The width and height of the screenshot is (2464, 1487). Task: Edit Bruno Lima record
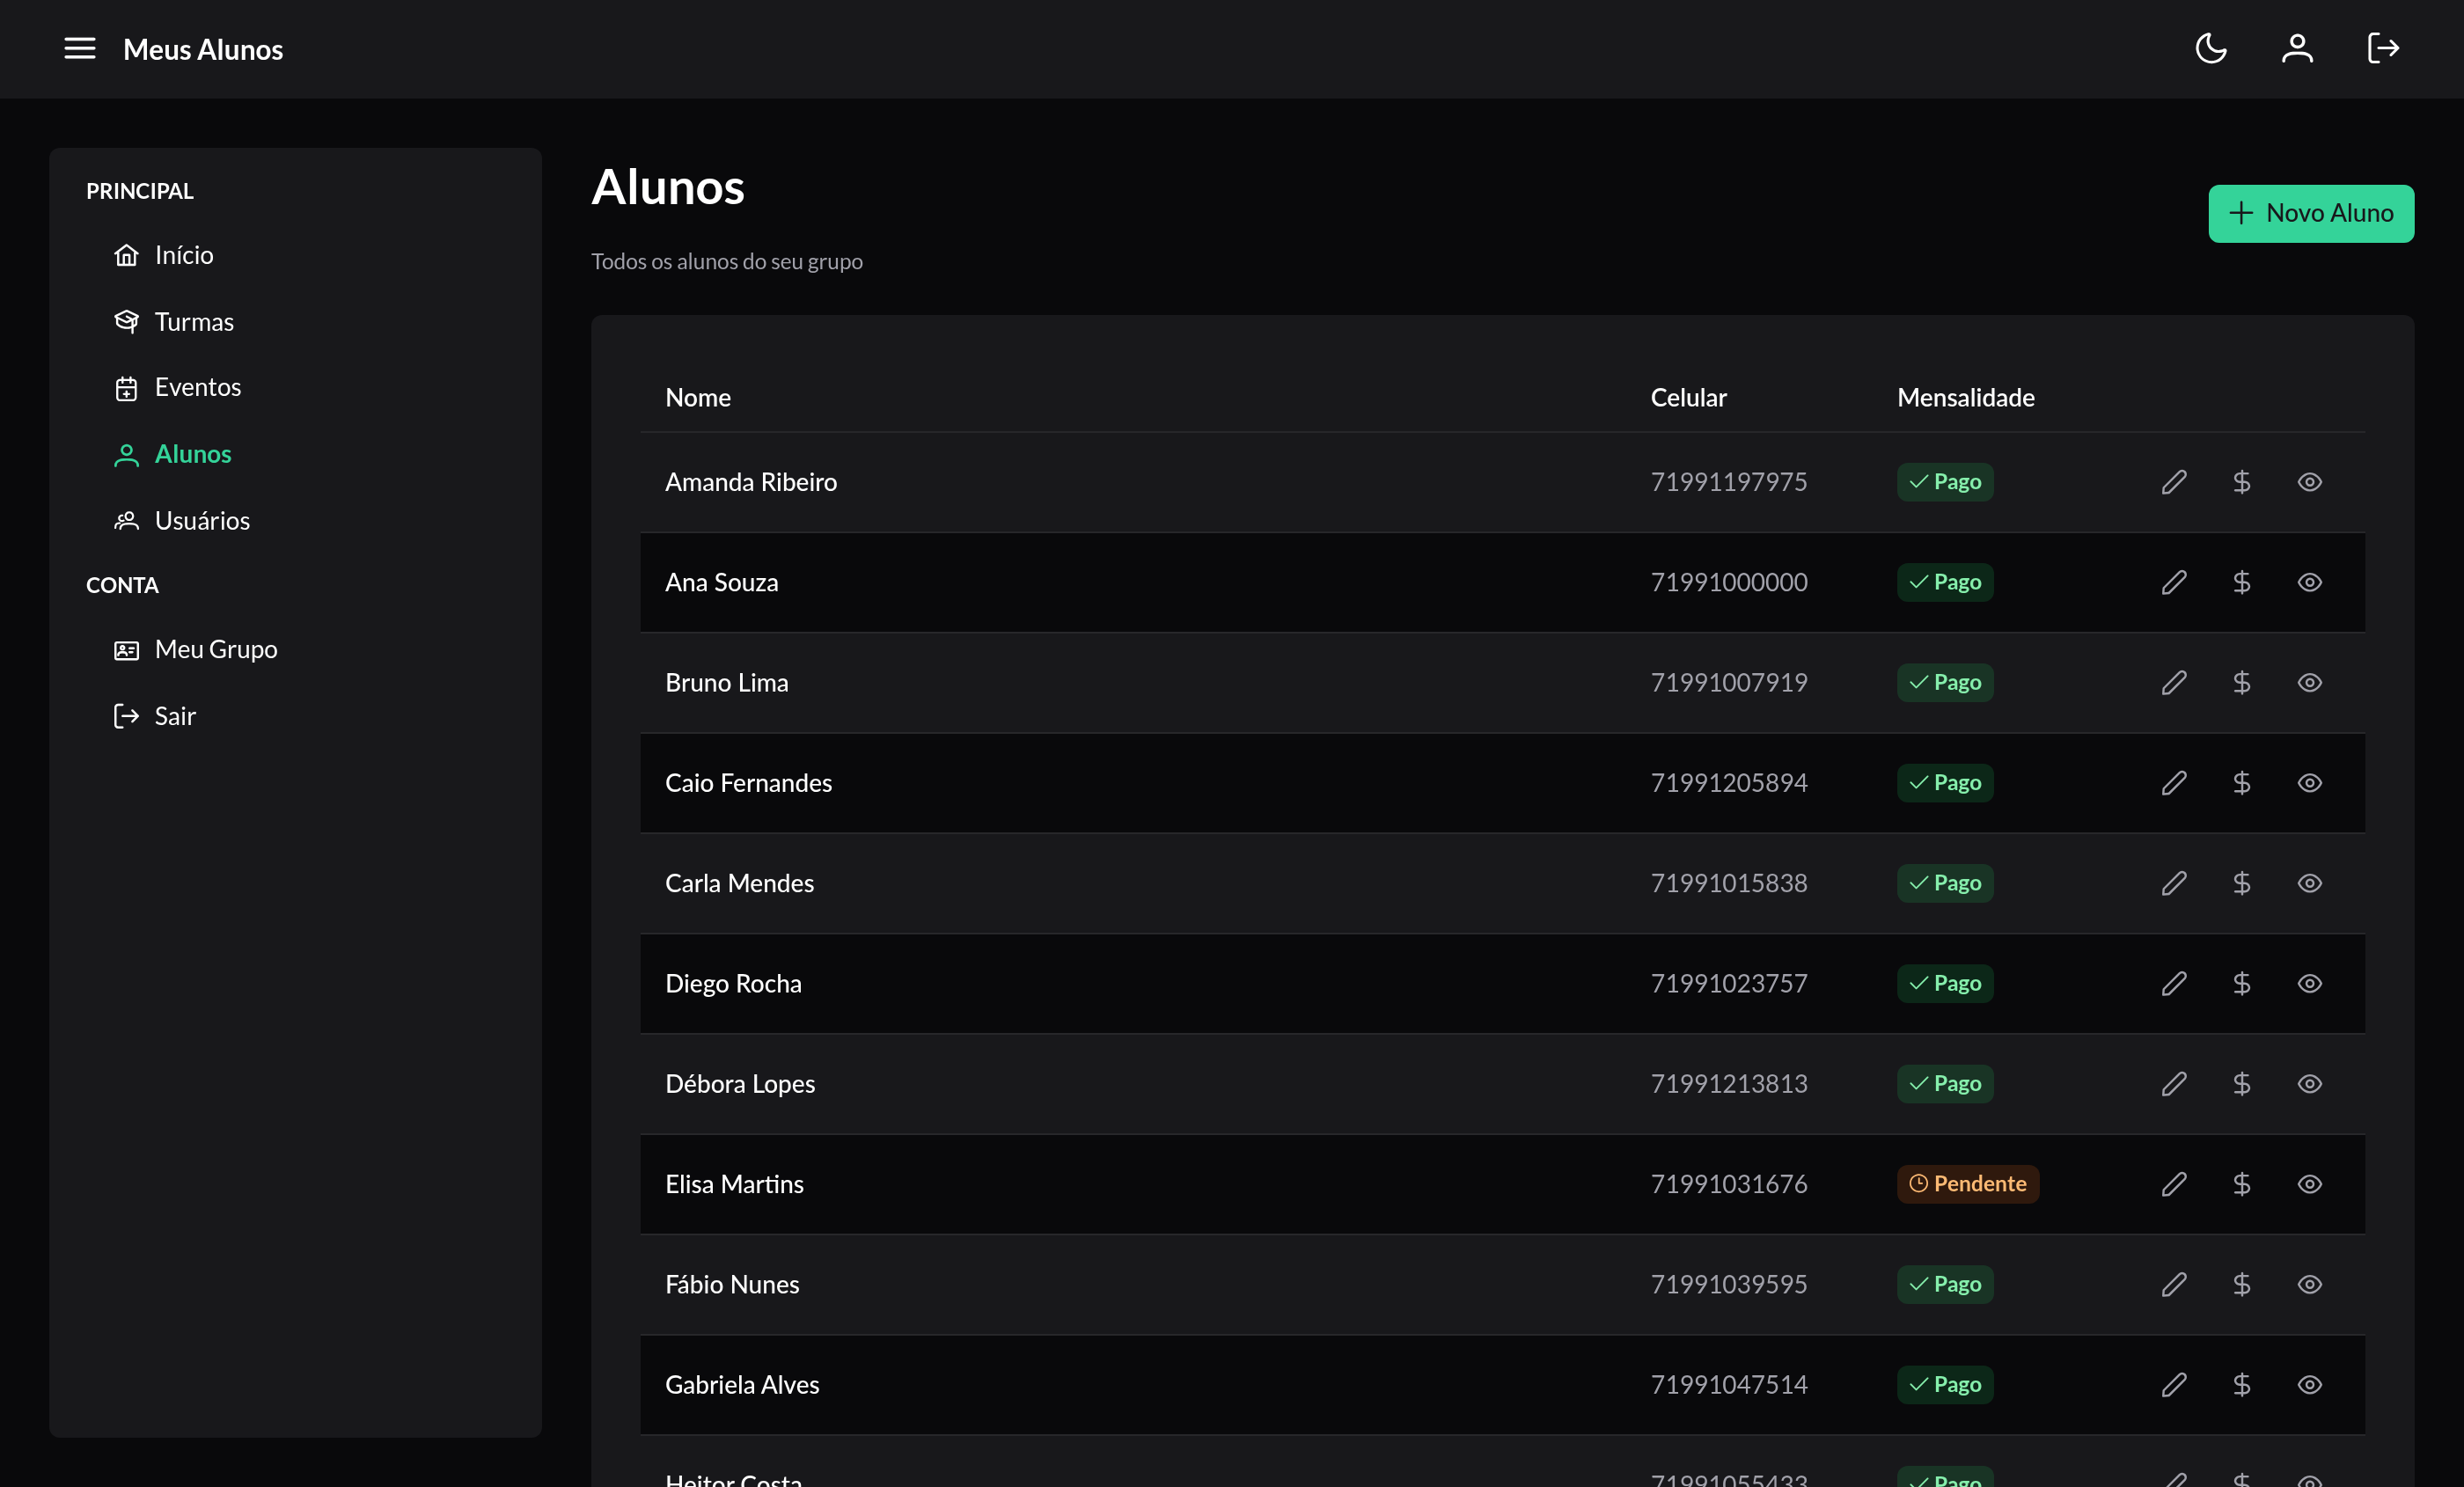click(x=2174, y=682)
